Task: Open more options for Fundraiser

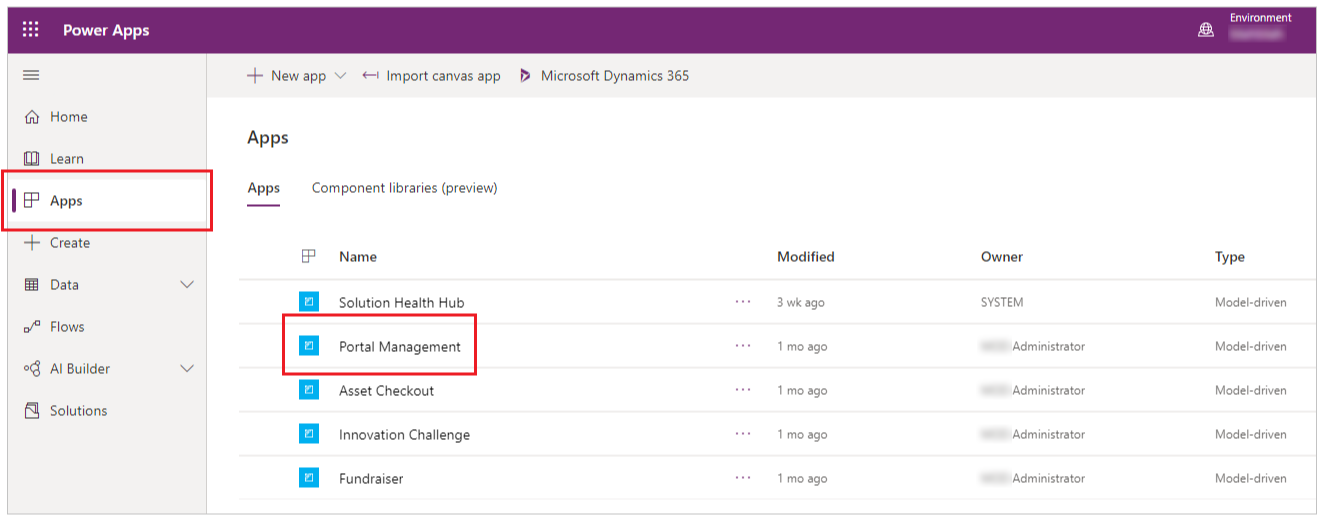Action: click(743, 478)
